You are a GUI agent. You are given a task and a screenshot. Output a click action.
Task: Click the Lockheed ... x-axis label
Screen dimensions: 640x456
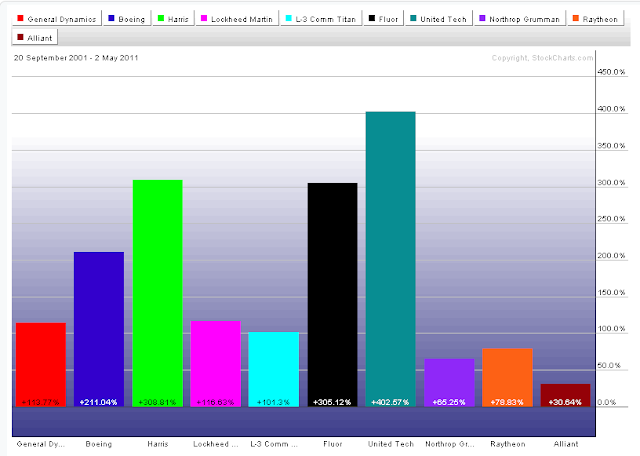216,444
